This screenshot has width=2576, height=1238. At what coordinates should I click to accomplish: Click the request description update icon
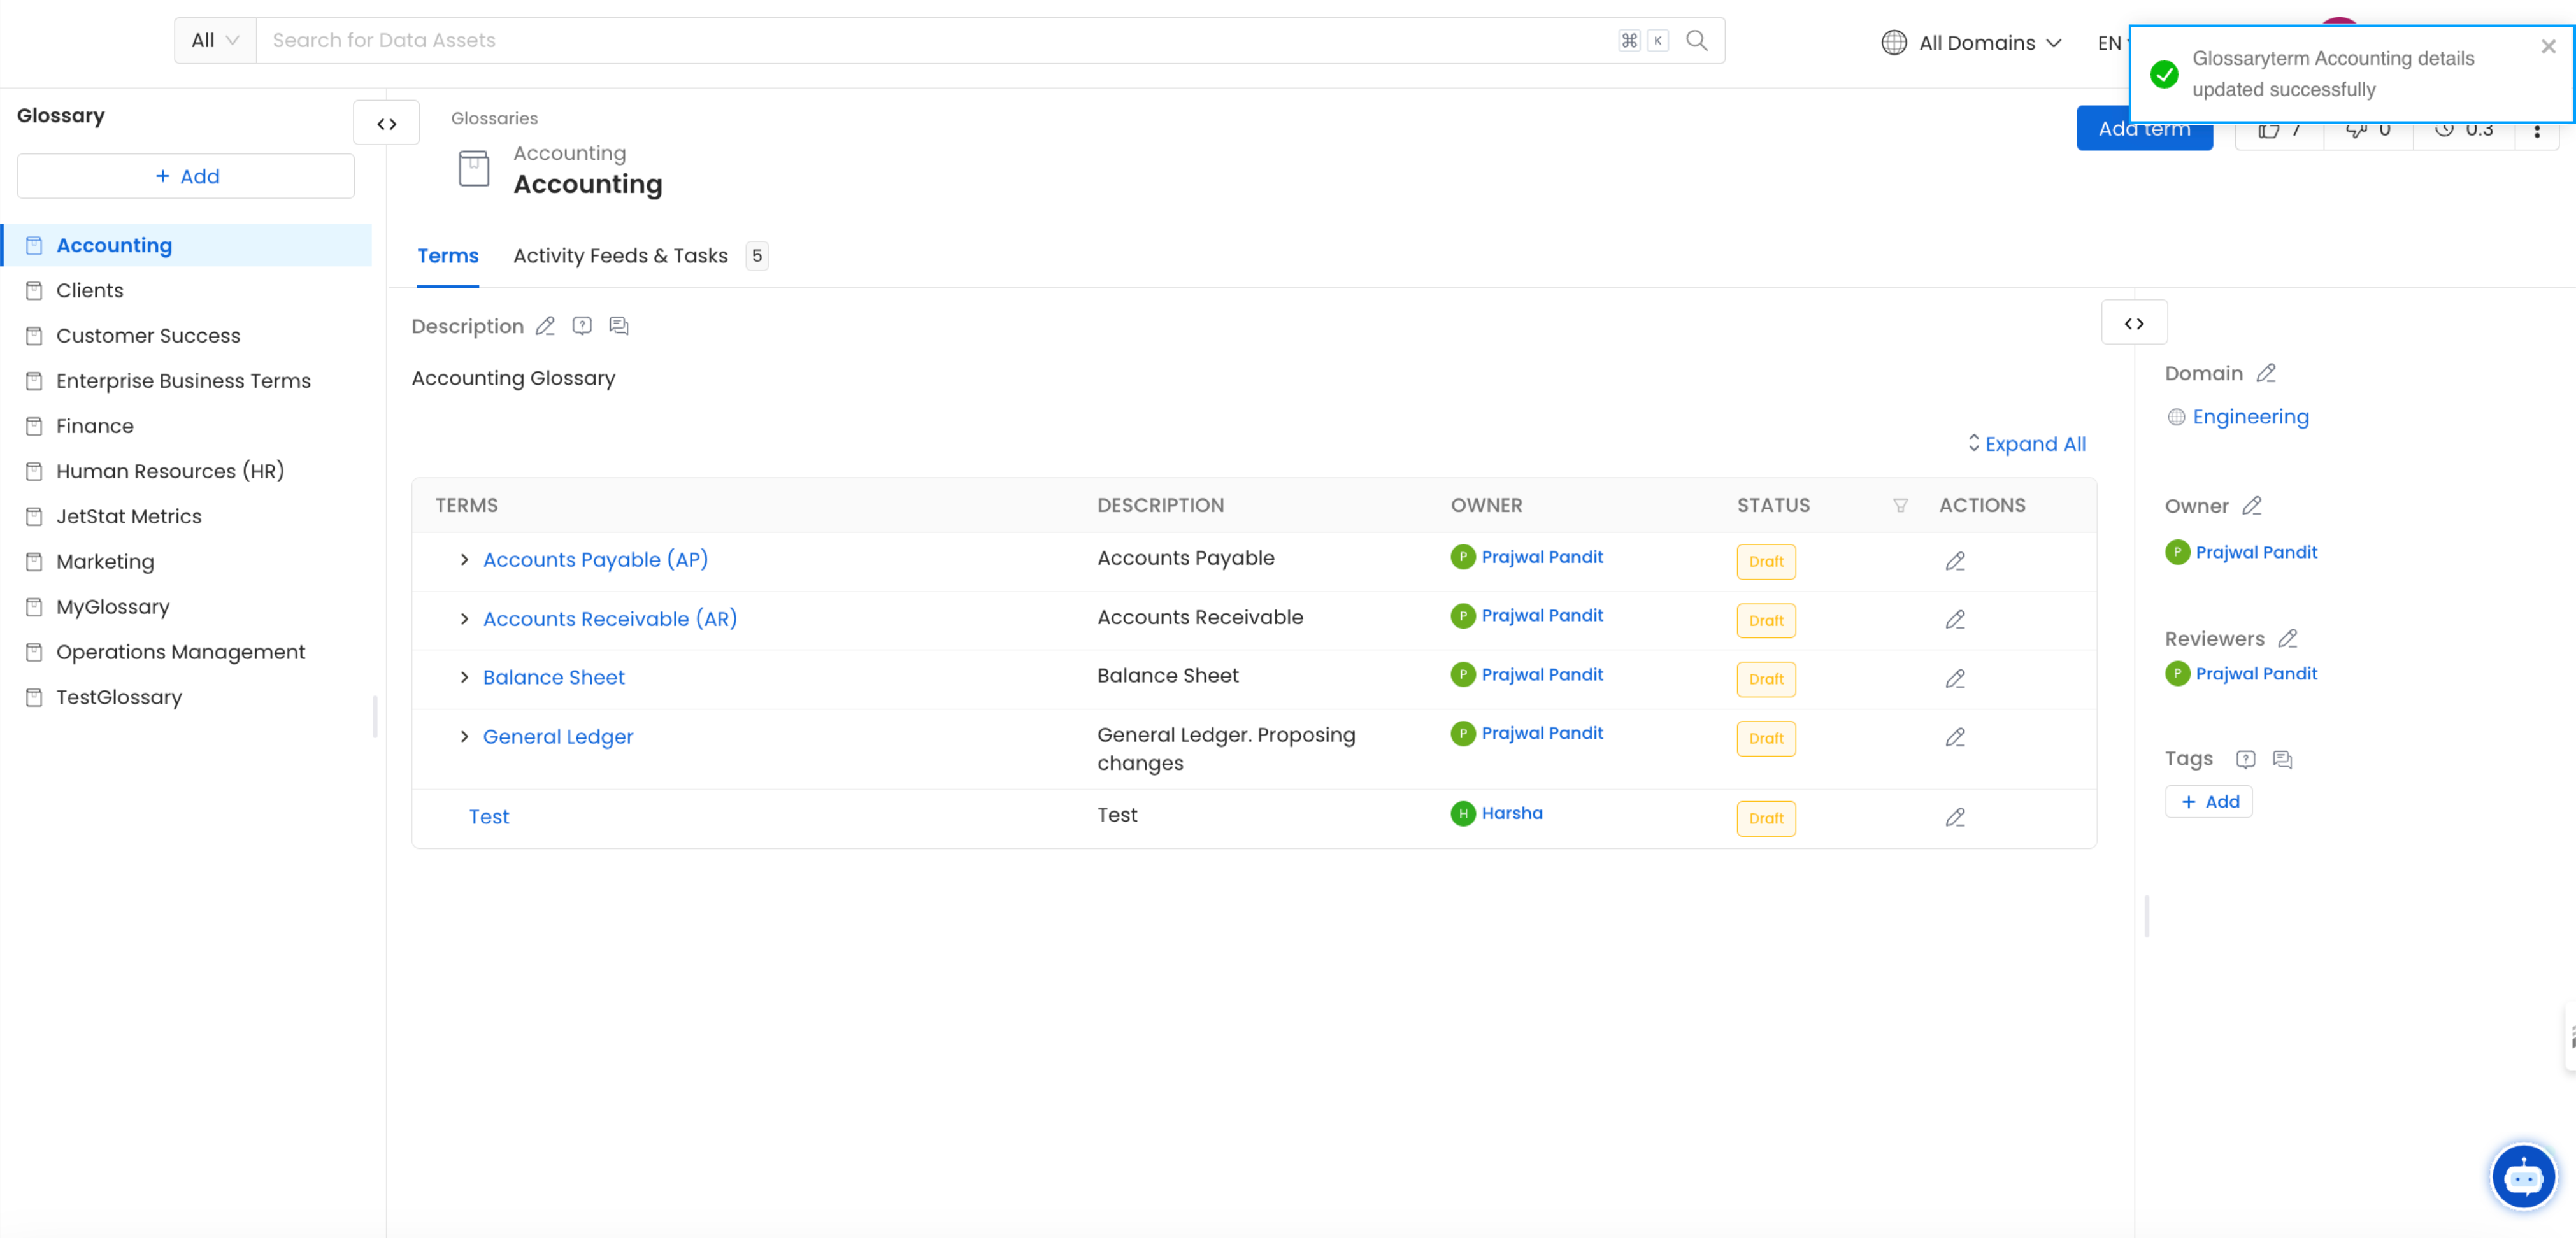point(582,326)
